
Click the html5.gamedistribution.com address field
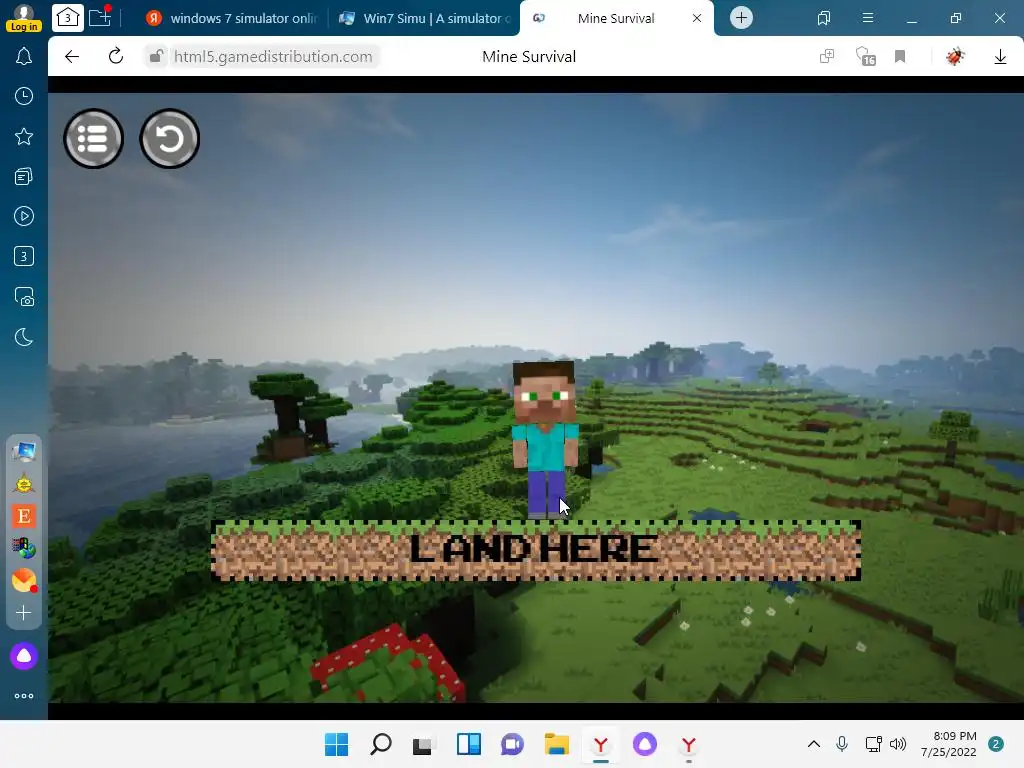coord(273,57)
